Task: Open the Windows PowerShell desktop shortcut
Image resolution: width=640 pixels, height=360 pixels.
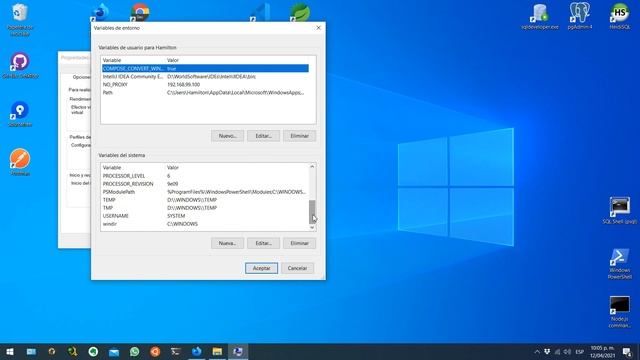Action: (620, 264)
